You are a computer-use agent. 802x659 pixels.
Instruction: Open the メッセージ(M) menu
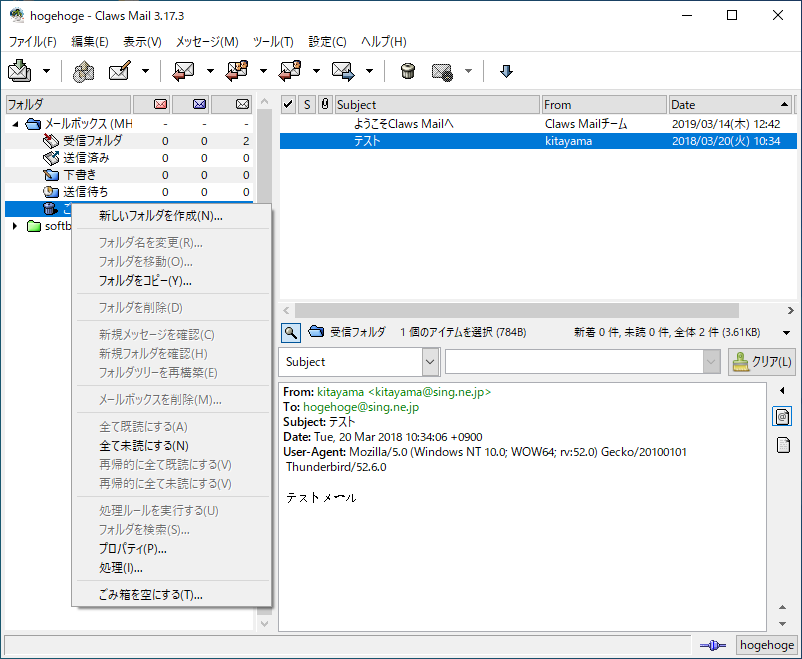coord(207,41)
